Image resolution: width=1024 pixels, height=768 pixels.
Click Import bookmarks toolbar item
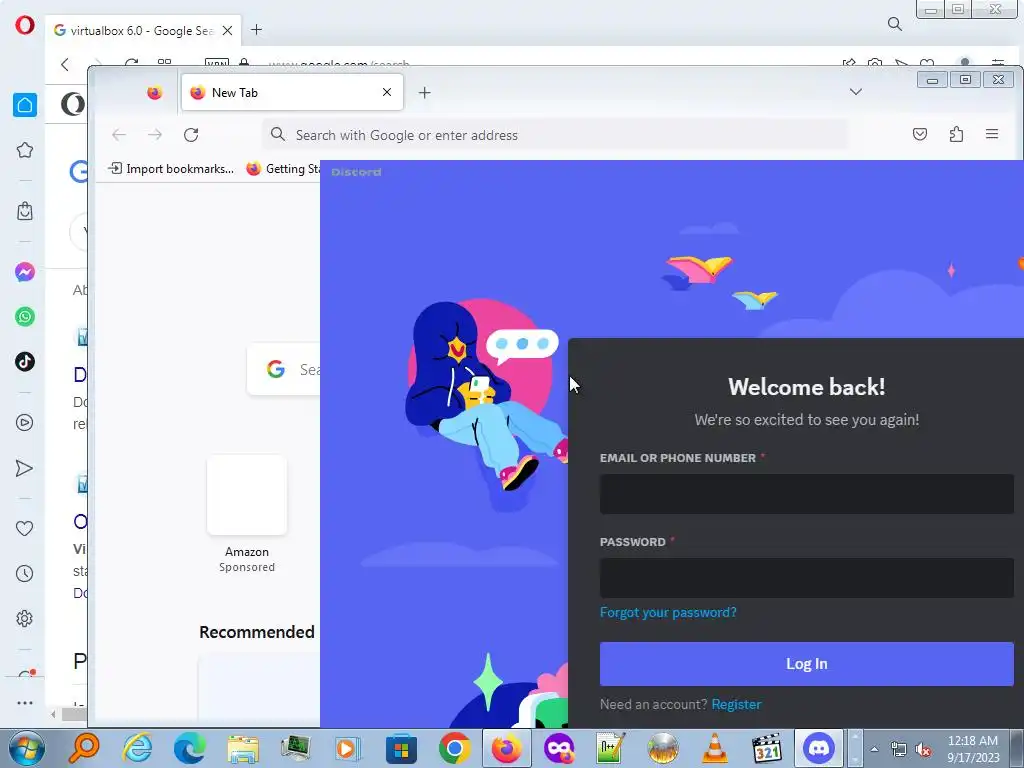[x=171, y=168]
